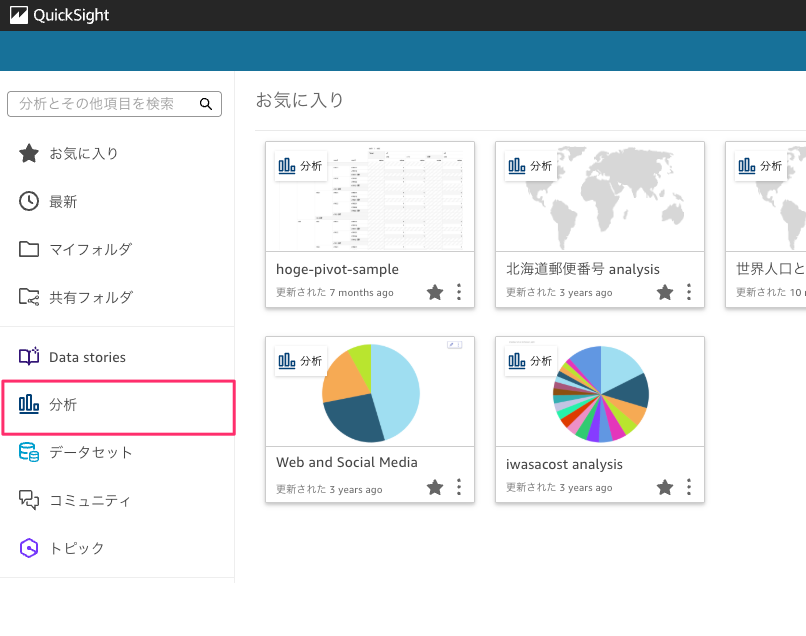Click the QuickSight logo icon
The width and height of the screenshot is (806, 636).
tap(19, 15)
